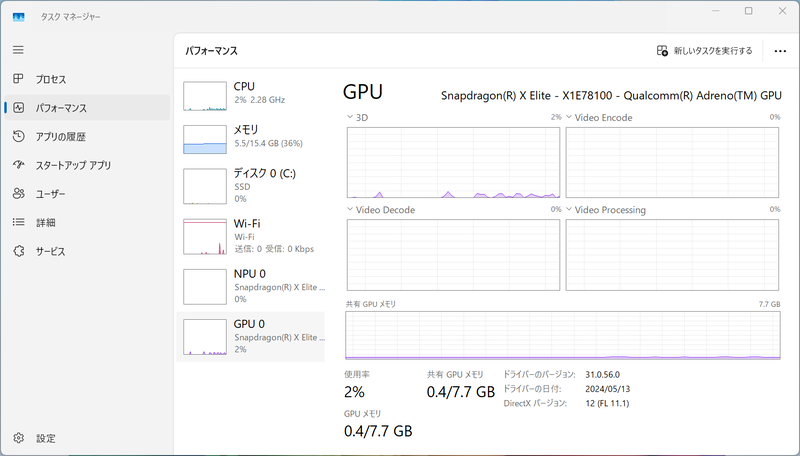Click 0.4/7.7 GB beneath GPU メモリ stat label
The height and width of the screenshot is (456, 800).
pos(378,431)
